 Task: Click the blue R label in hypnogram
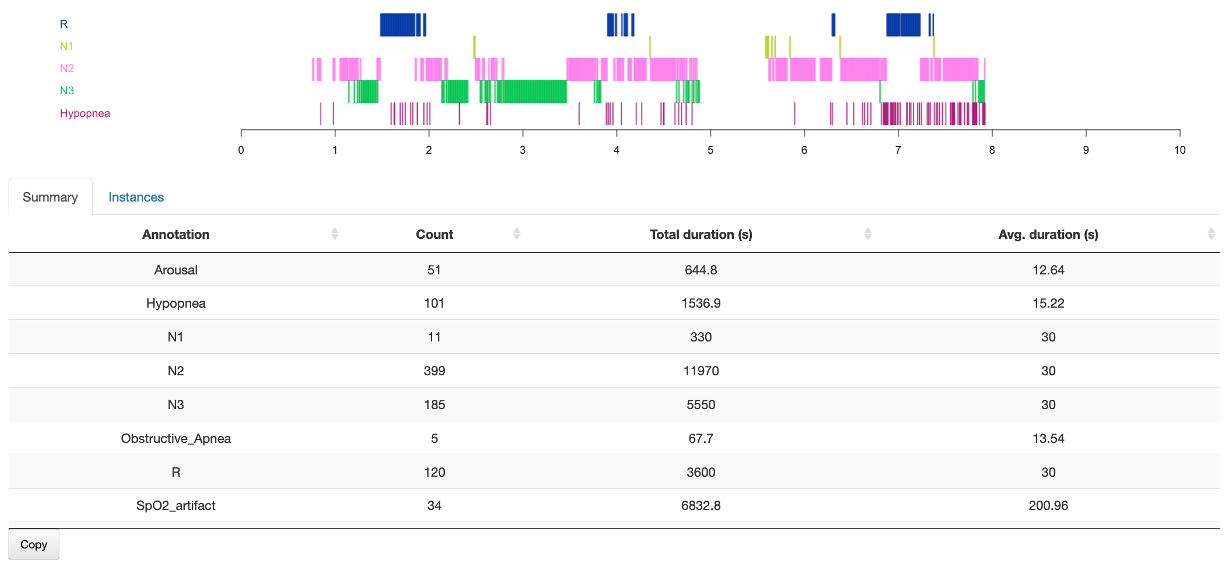64,24
